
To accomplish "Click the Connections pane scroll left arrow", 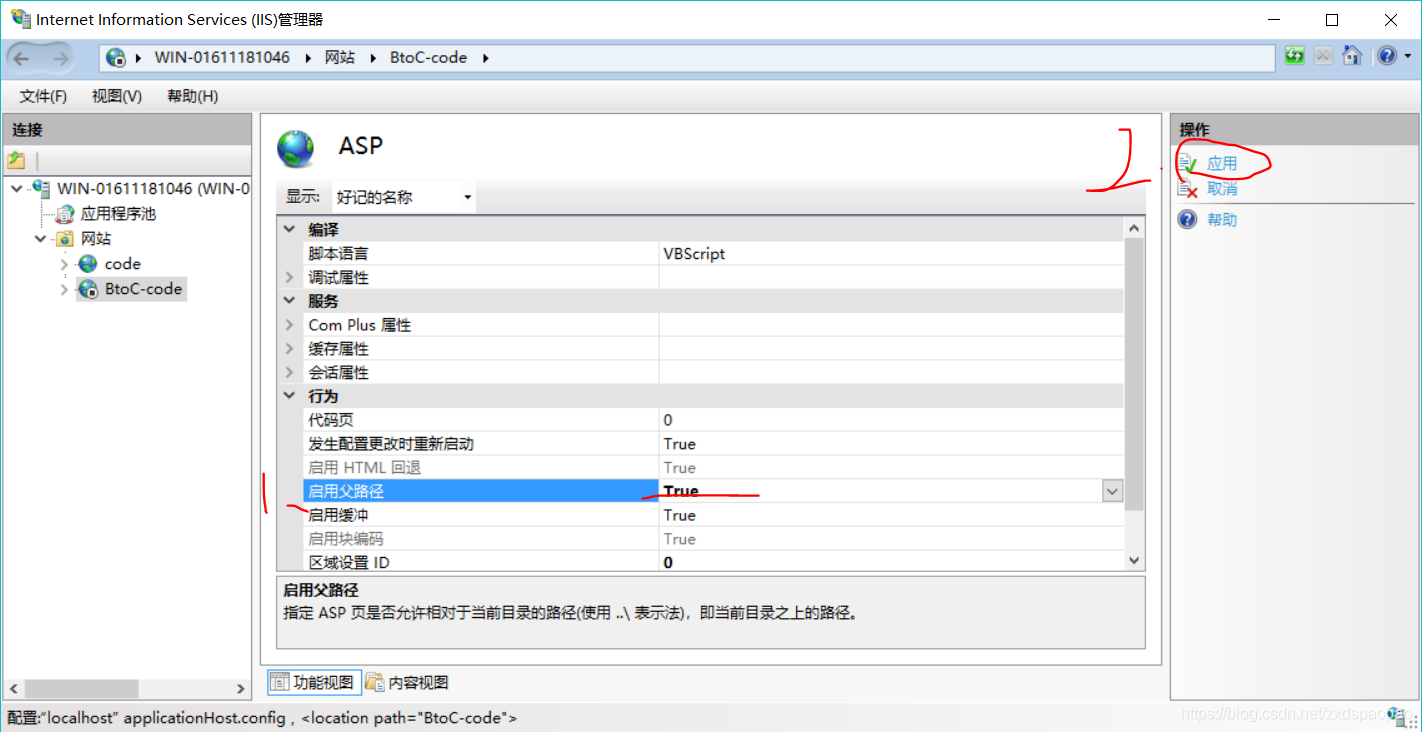I will [14, 689].
